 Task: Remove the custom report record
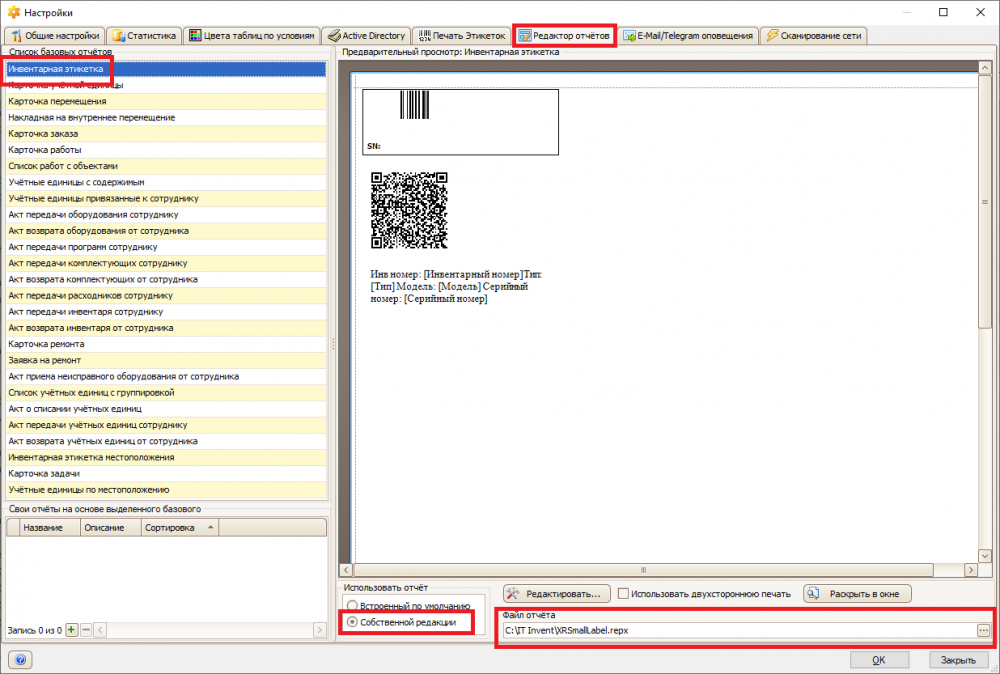point(86,630)
